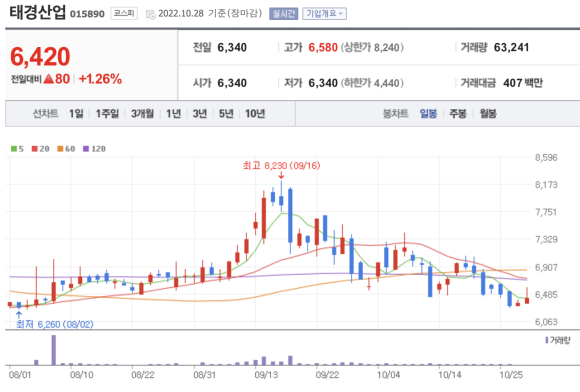Click the red 20-day moving average swatch

coord(35,149)
